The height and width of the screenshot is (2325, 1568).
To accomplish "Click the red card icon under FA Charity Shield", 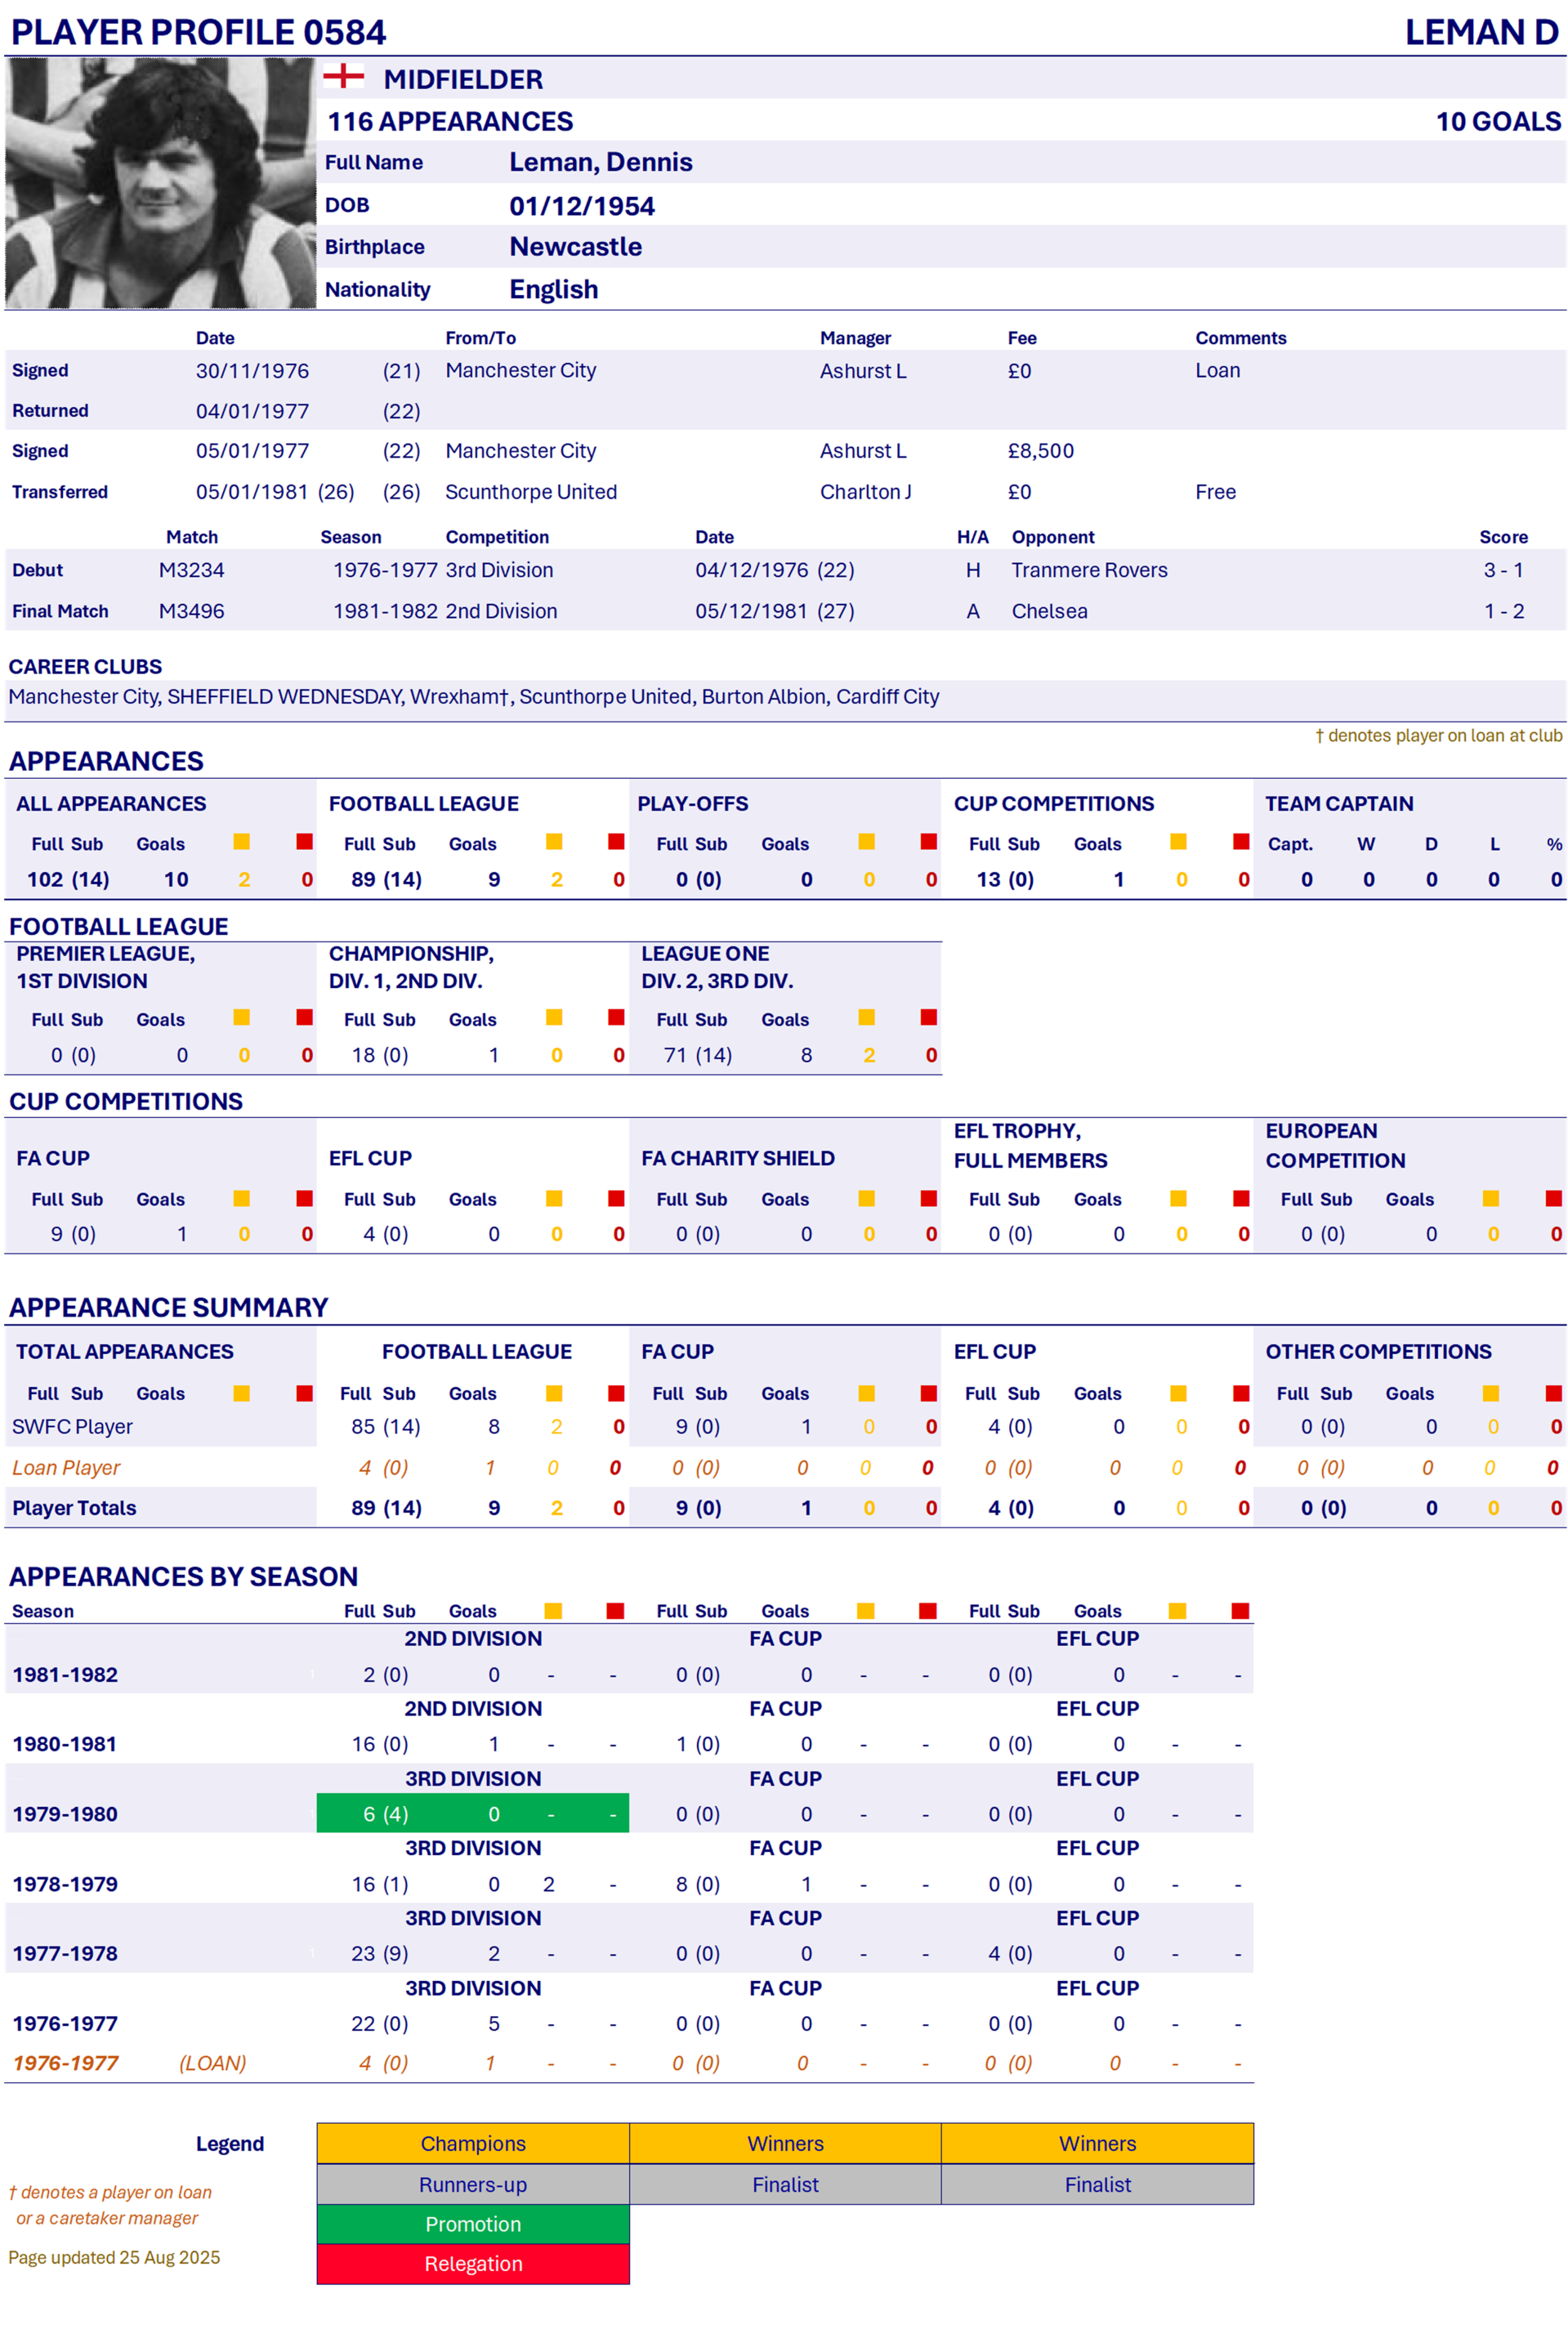I will click(x=929, y=1198).
